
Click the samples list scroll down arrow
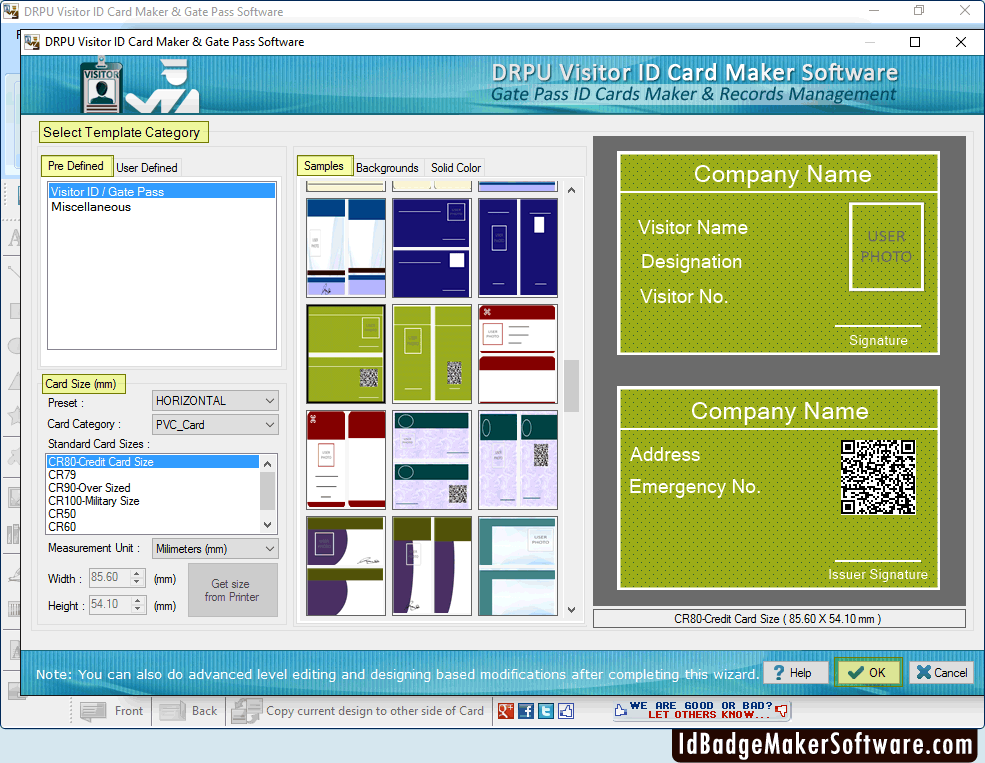click(571, 610)
